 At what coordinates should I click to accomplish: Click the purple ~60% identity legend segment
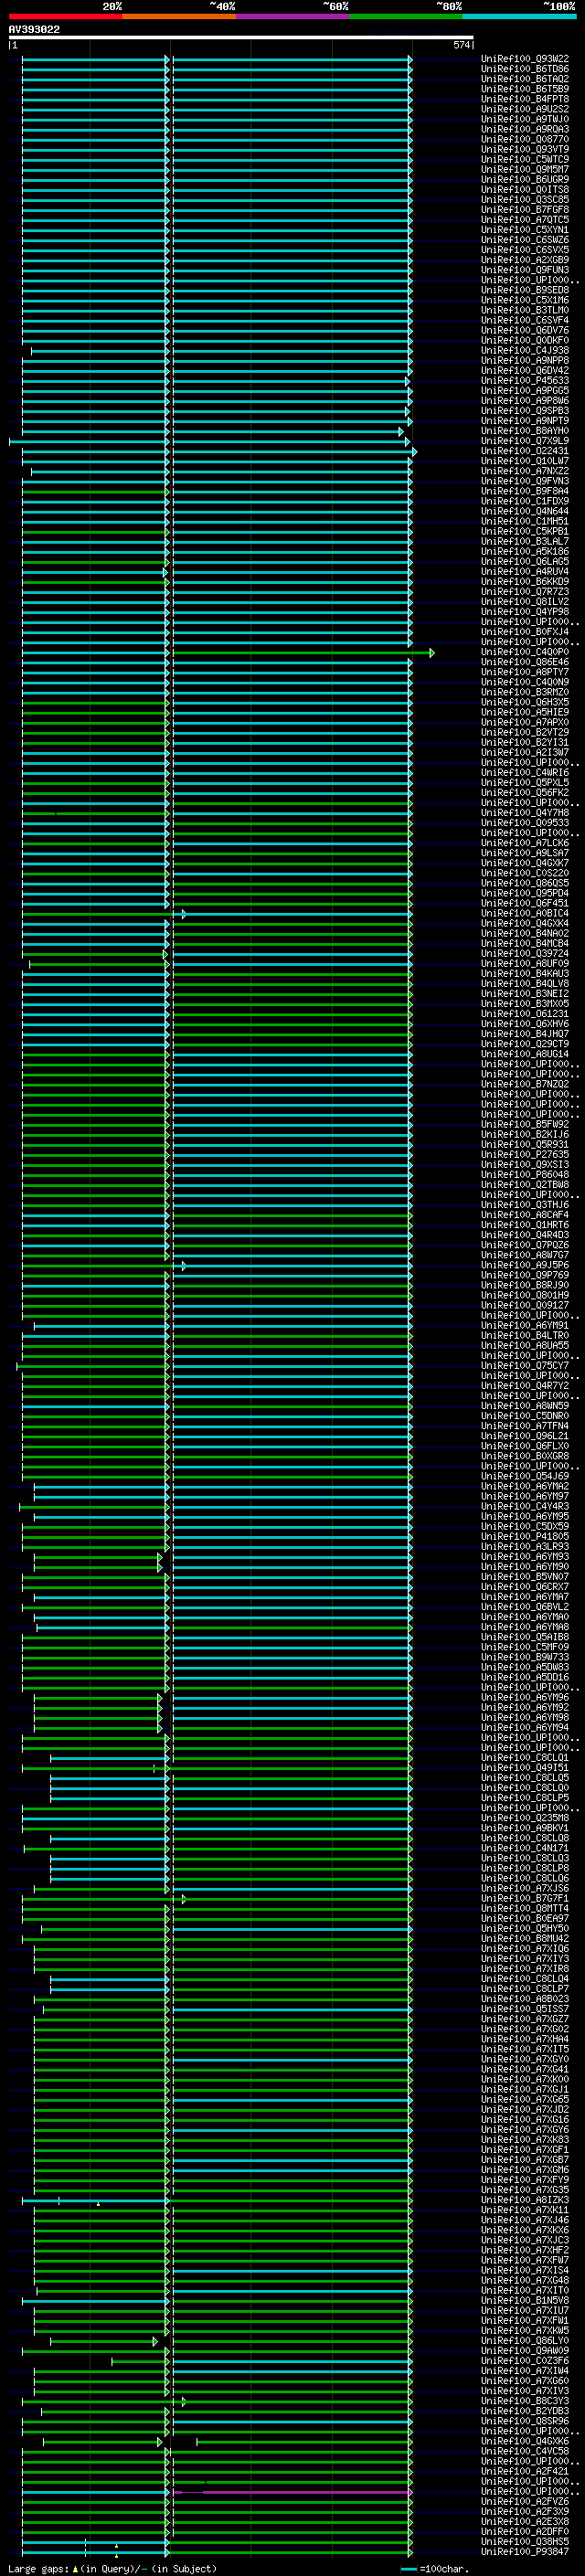tap(292, 16)
